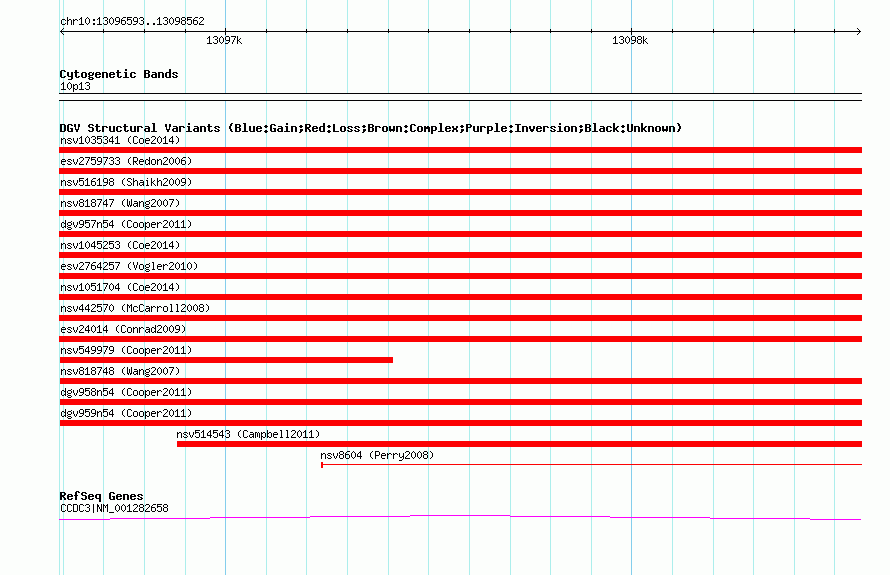Open variant nsv549979 (Cooper2011)
Screen dimensions: 890x575
click(126, 350)
